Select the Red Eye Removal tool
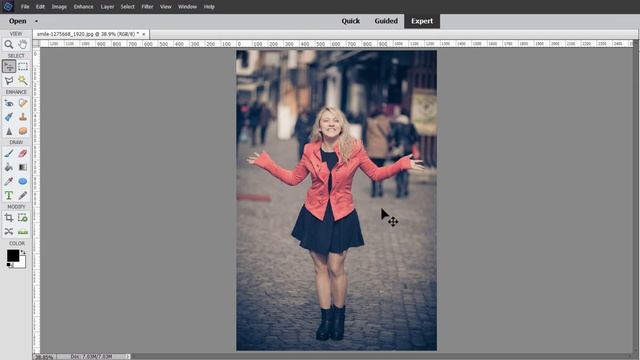 click(x=9, y=103)
